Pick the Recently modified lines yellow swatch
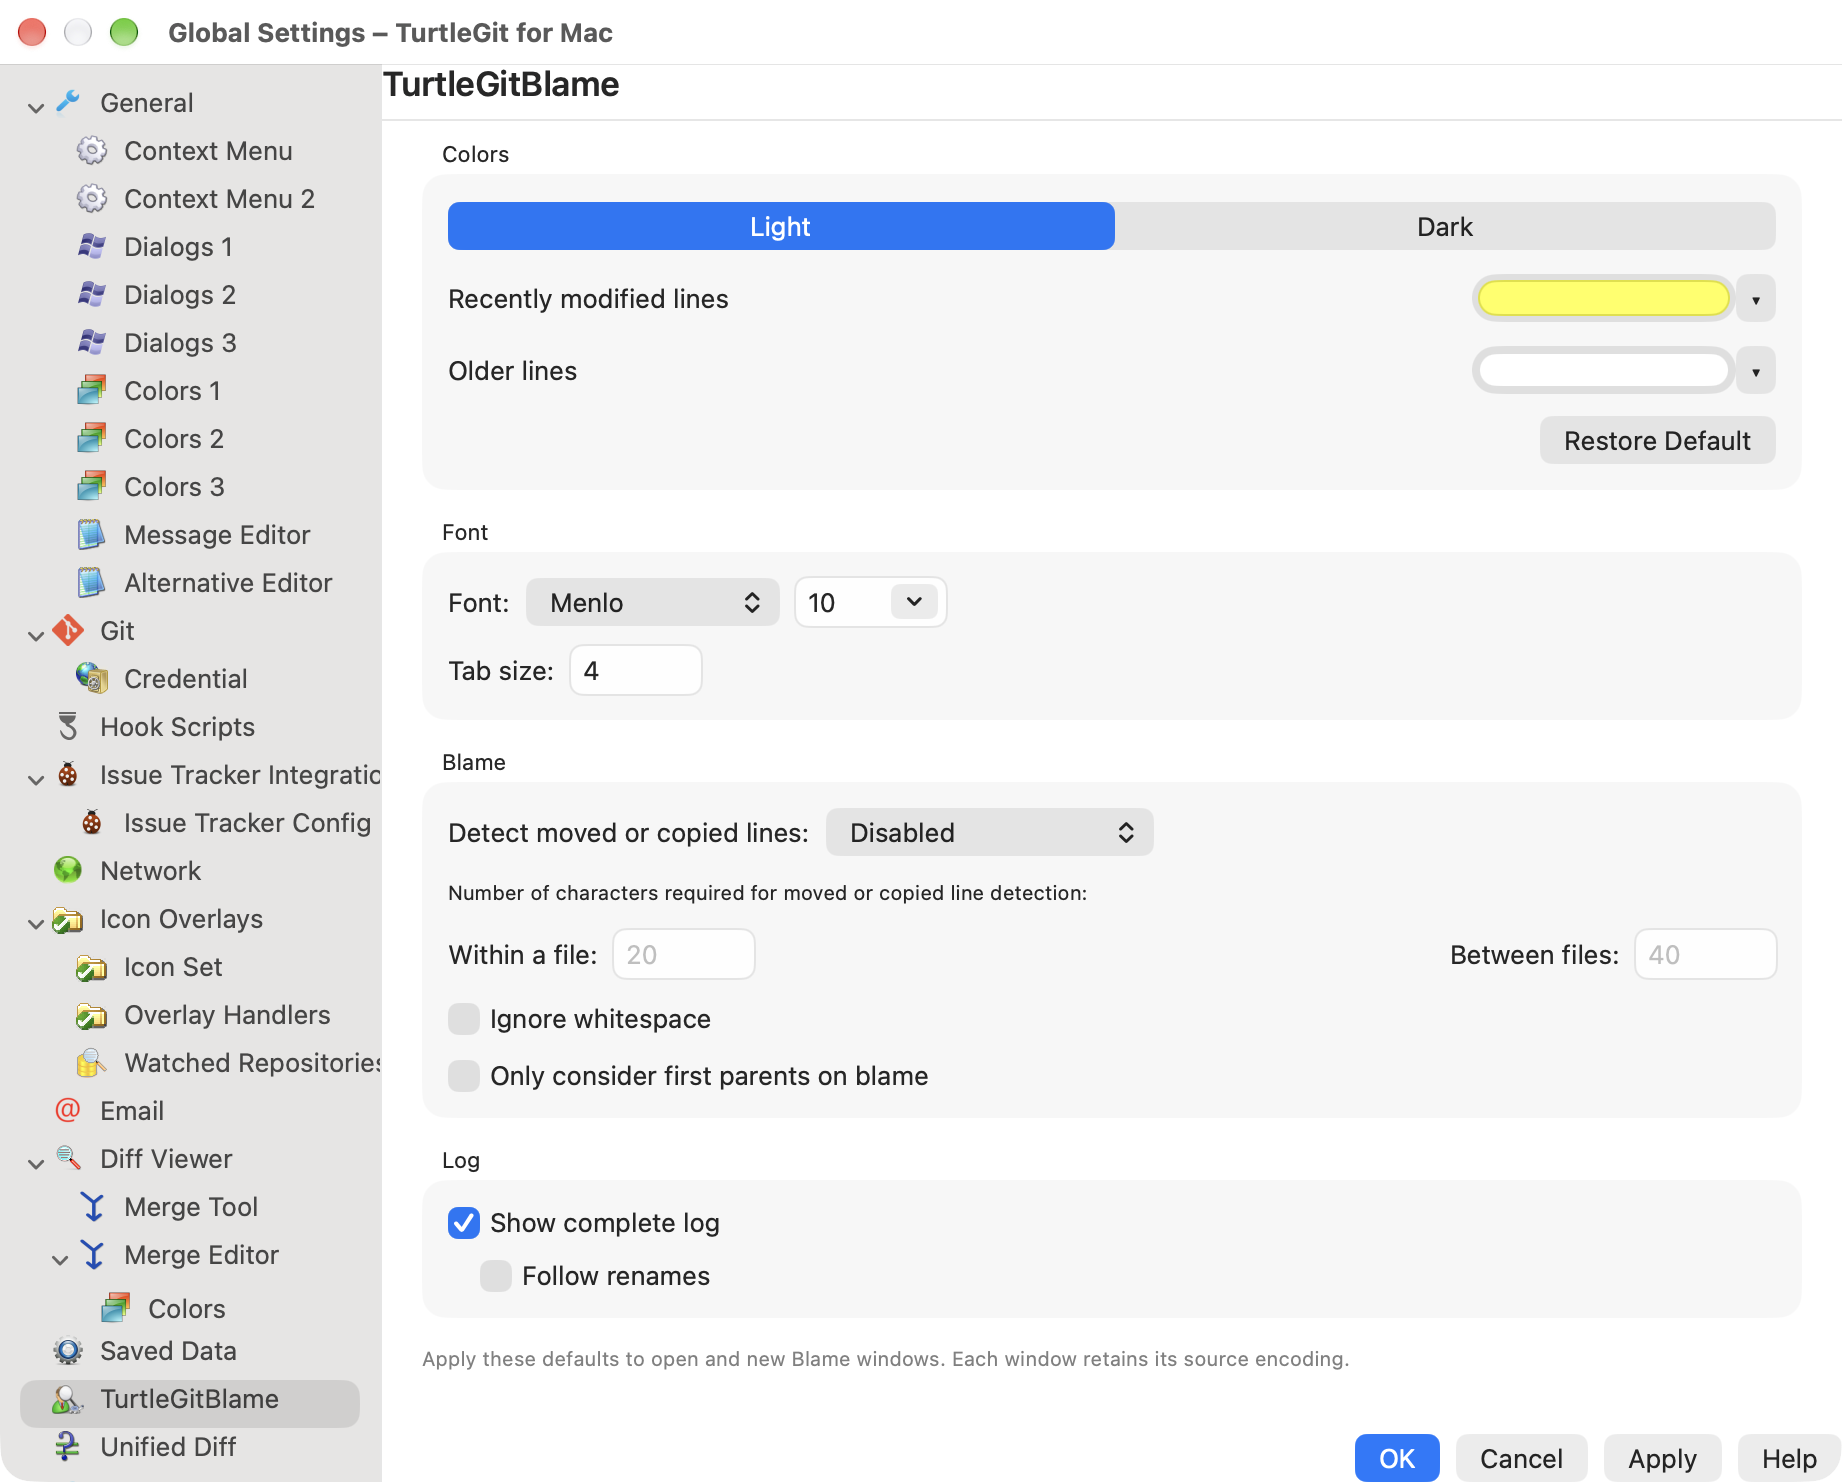 (1603, 298)
